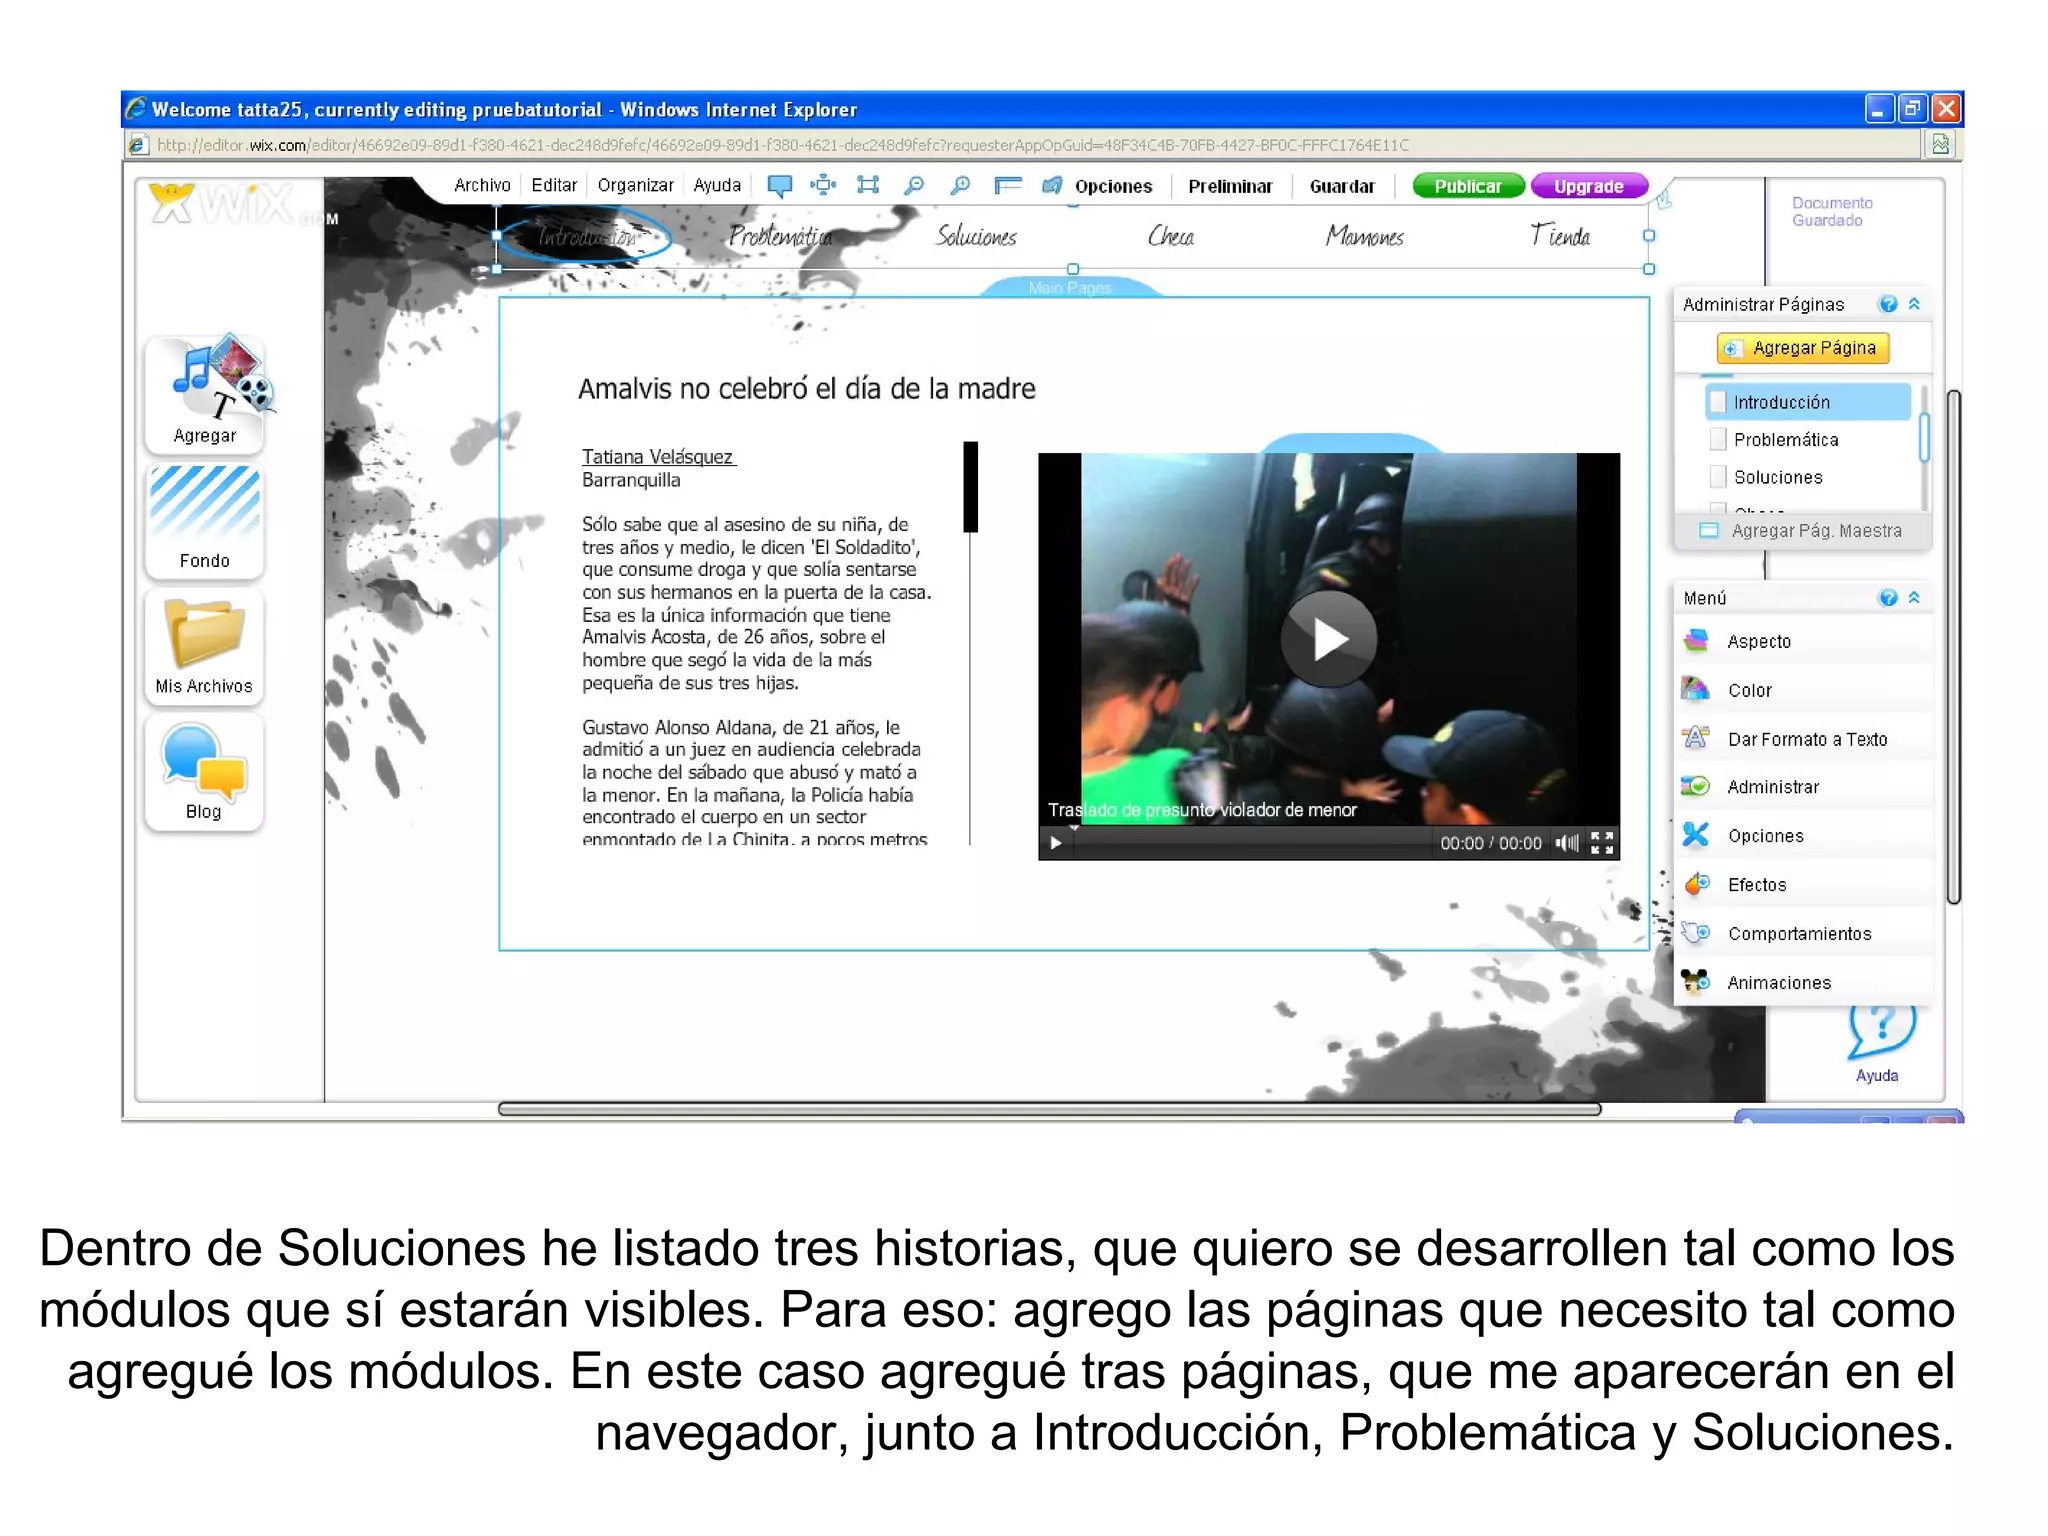Image resolution: width=2048 pixels, height=1536 pixels.
Task: Click the first magnifier zoom icon
Action: click(913, 186)
